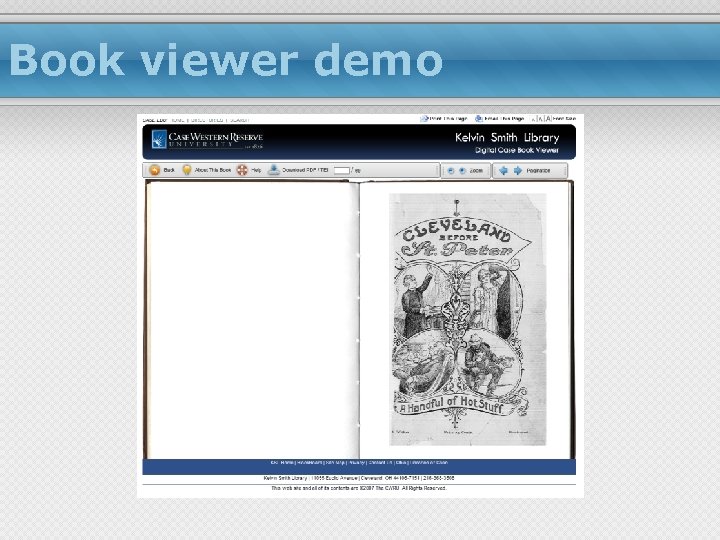
Task: Click the Help text label
Action: [256, 170]
